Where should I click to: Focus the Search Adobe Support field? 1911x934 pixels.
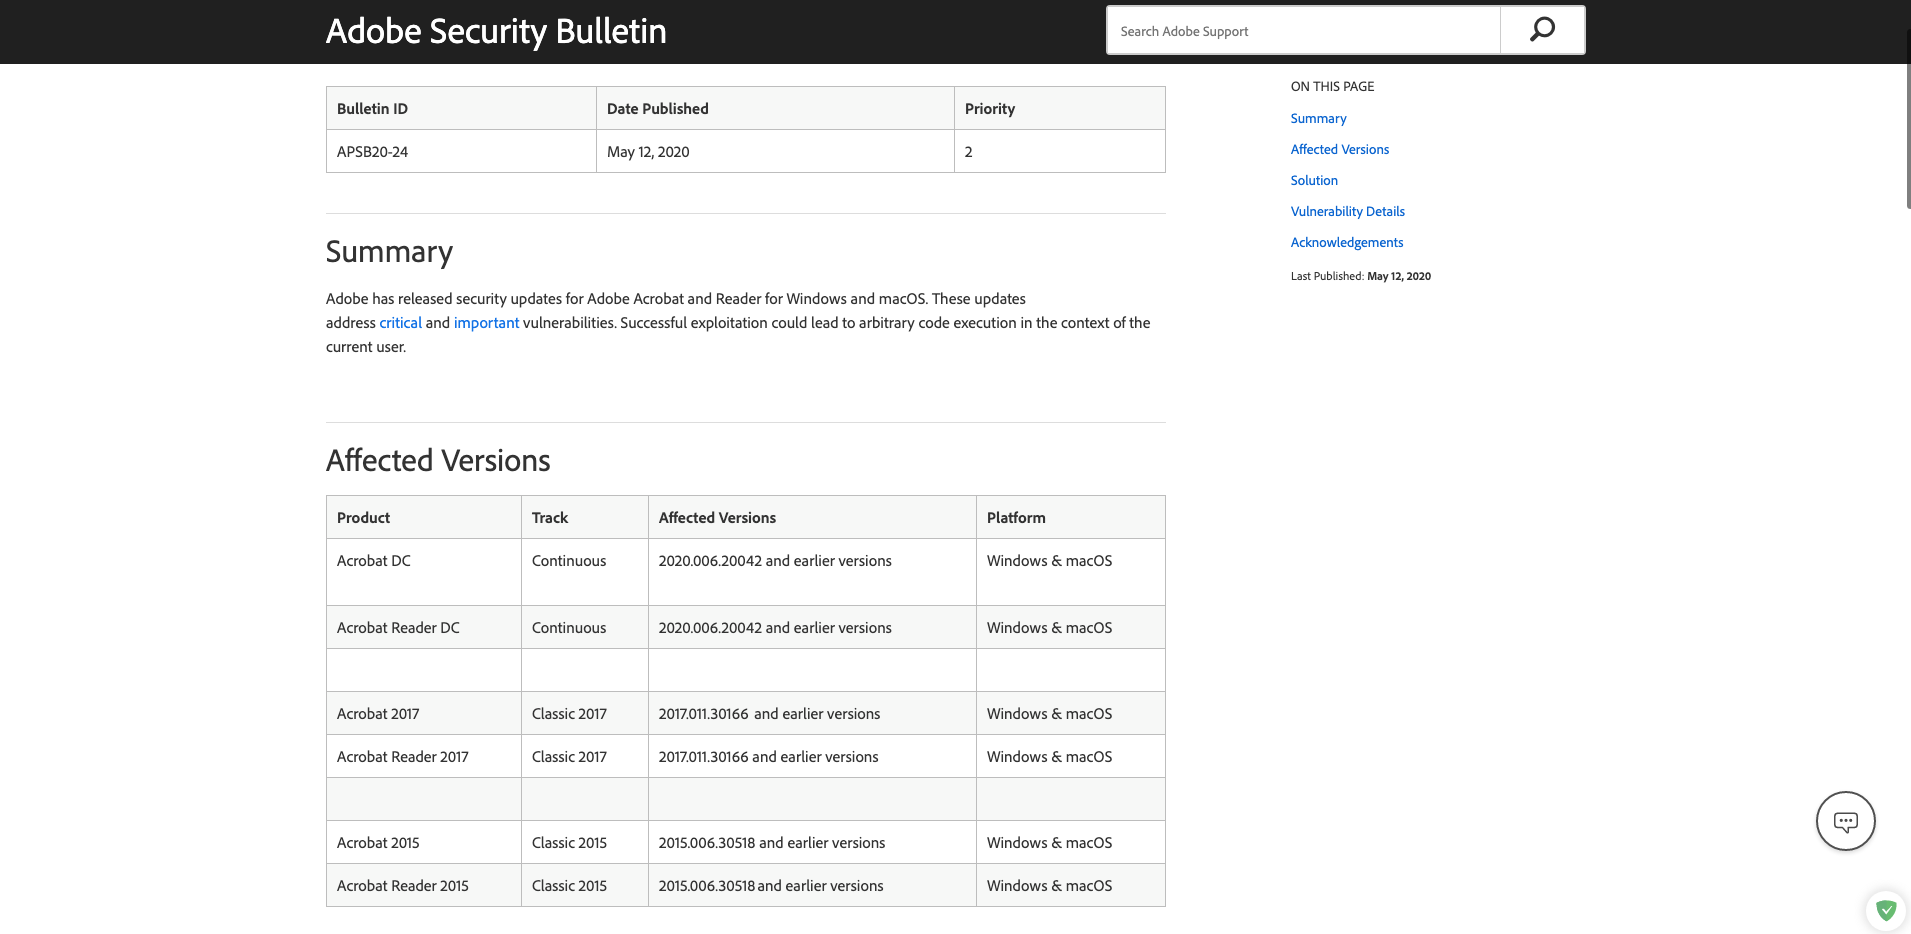click(1302, 31)
